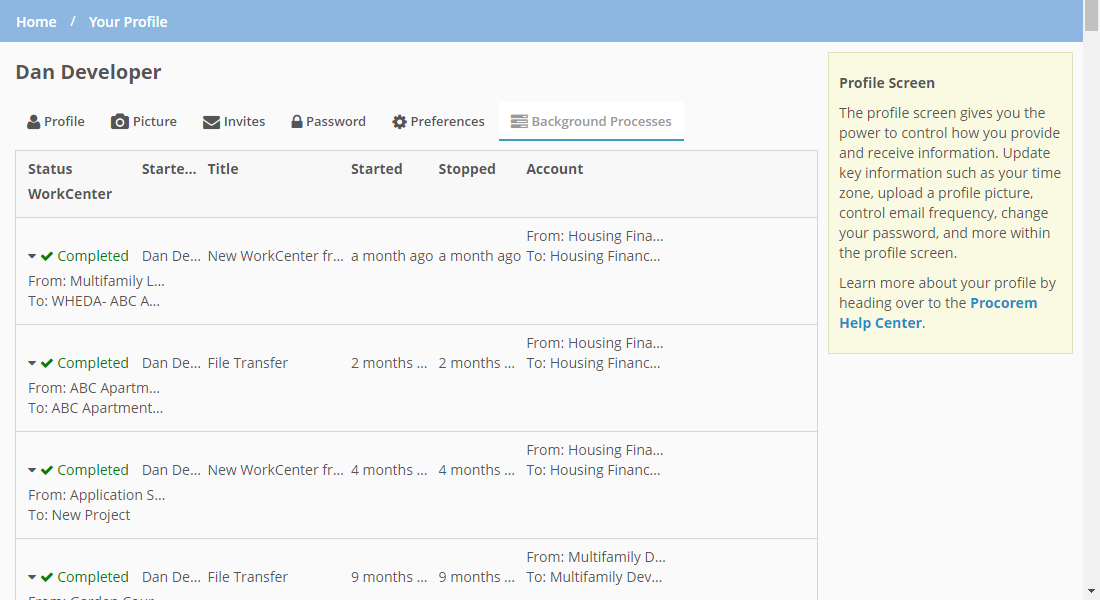This screenshot has width=1100, height=600.
Task: Click the To: ABC Apartment... workcenter text
Action: pyautogui.click(x=95, y=408)
